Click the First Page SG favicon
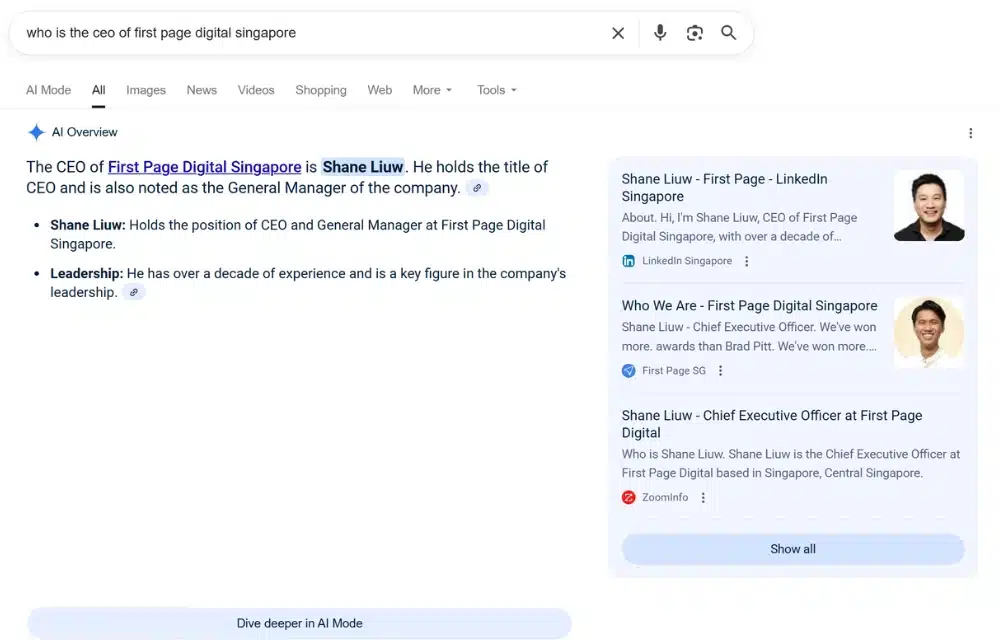This screenshot has height=640, width=1000. coord(628,370)
